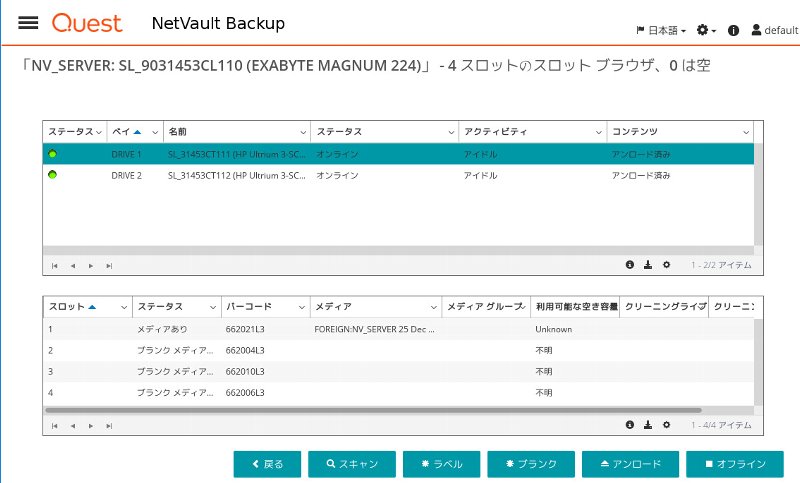Go to first page in drives table

55,266
